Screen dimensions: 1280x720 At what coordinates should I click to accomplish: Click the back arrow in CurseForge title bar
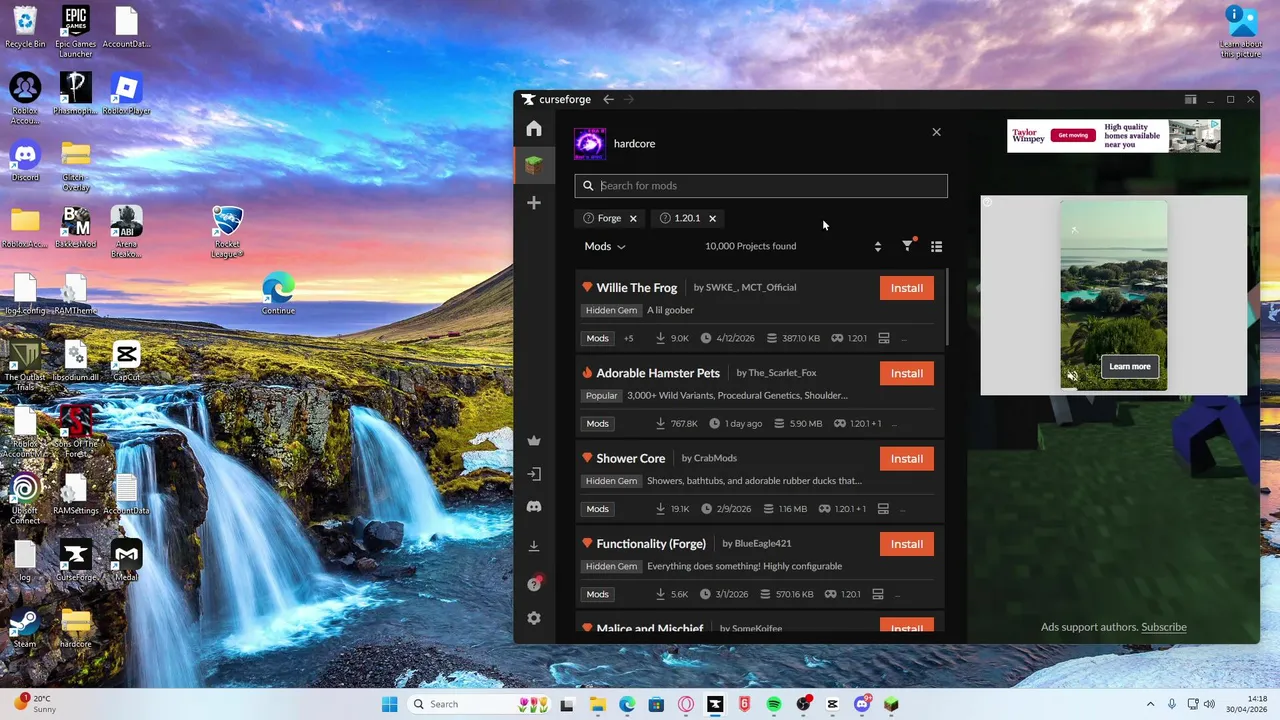(x=608, y=99)
